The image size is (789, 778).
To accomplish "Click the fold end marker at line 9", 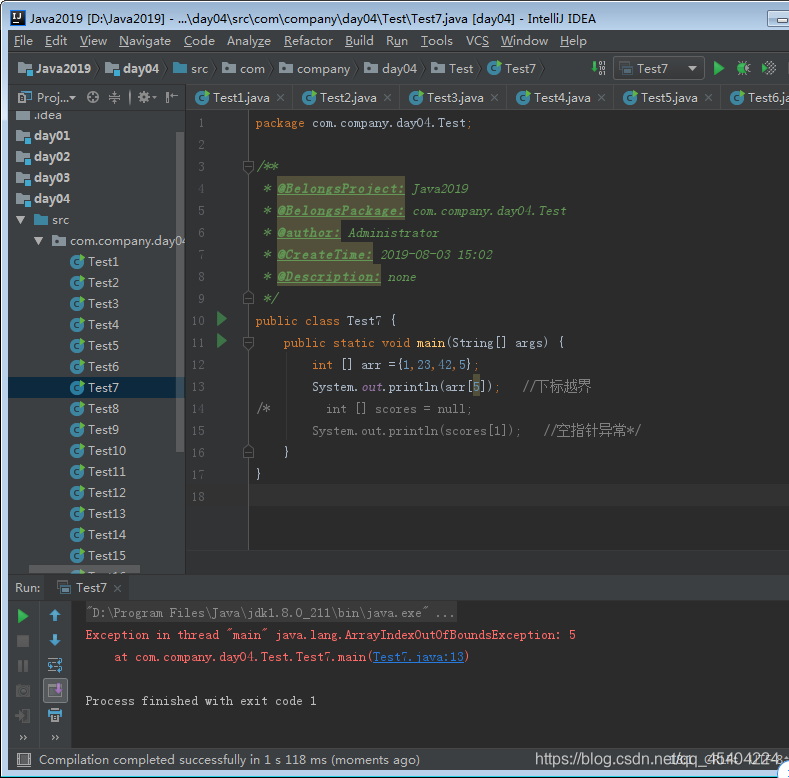I will 248,298.
